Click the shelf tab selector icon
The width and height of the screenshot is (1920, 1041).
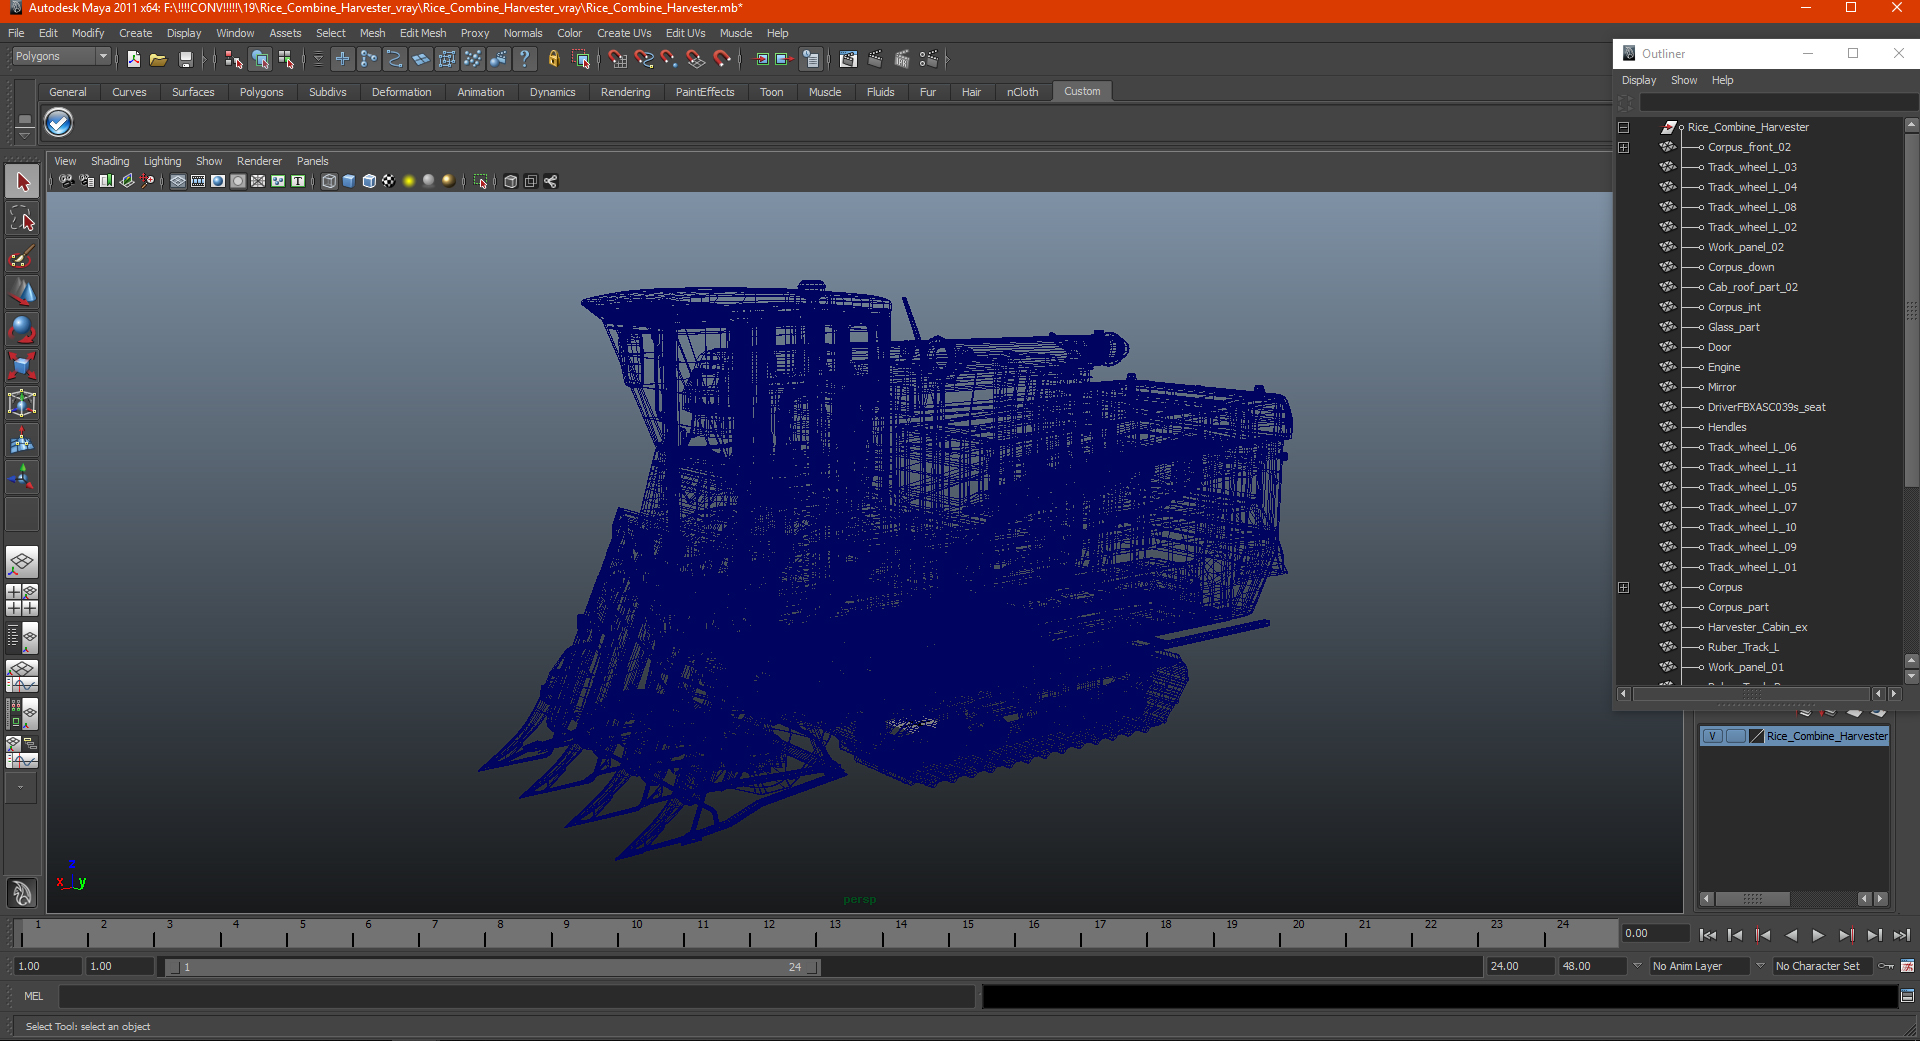pyautogui.click(x=25, y=119)
